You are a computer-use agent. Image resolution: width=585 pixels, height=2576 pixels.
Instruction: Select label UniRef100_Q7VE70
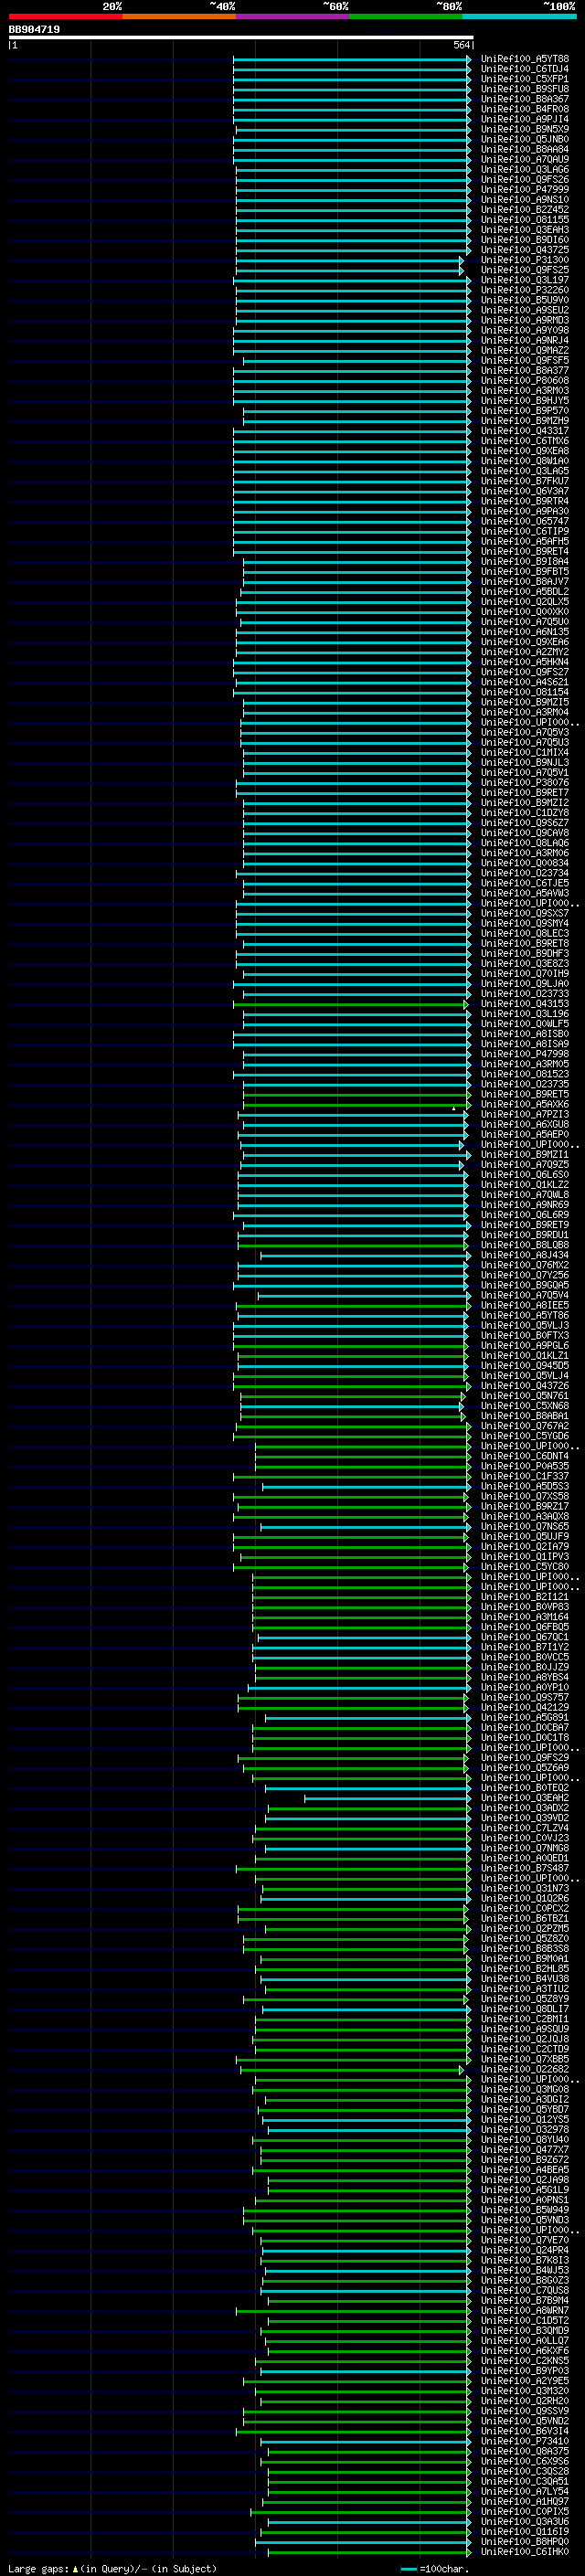click(524, 2239)
